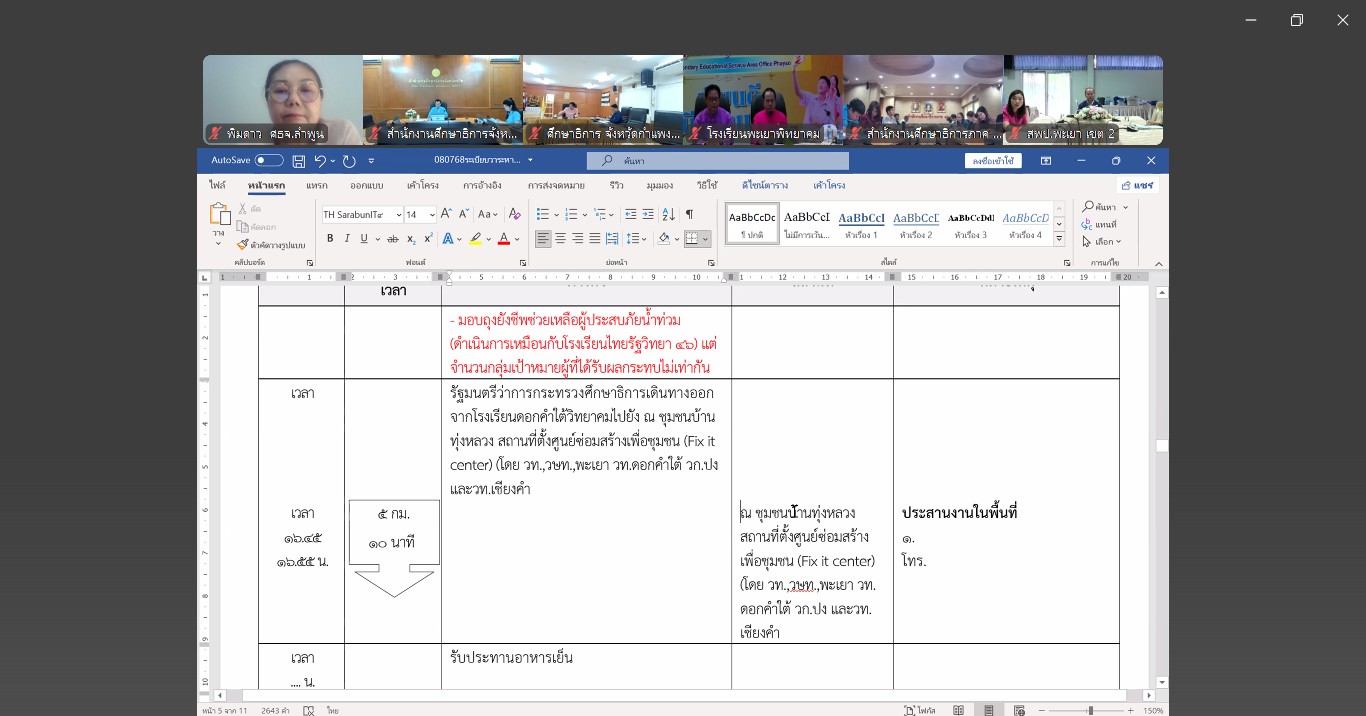This screenshot has height=716, width=1366.
Task: Click the แชร์ (Share) button
Action: pos(1138,186)
